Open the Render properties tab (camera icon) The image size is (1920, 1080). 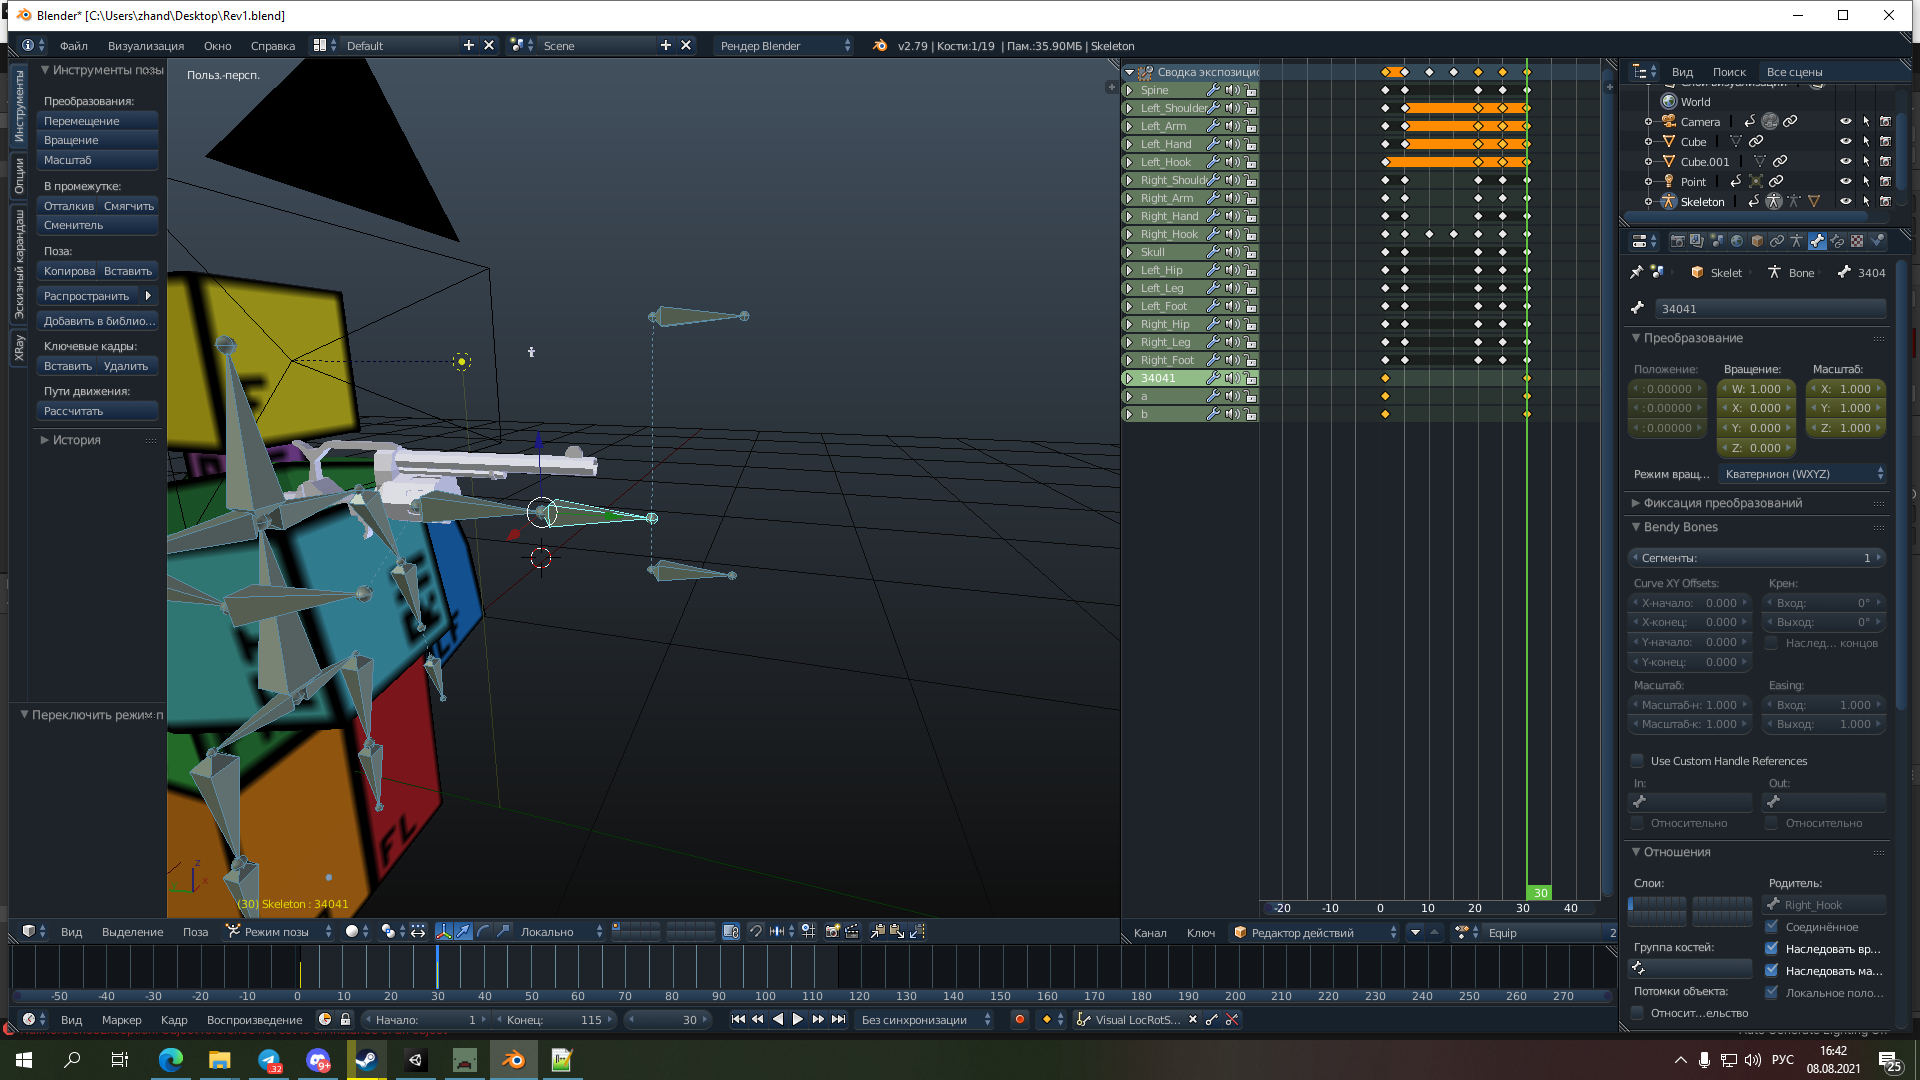point(1677,241)
